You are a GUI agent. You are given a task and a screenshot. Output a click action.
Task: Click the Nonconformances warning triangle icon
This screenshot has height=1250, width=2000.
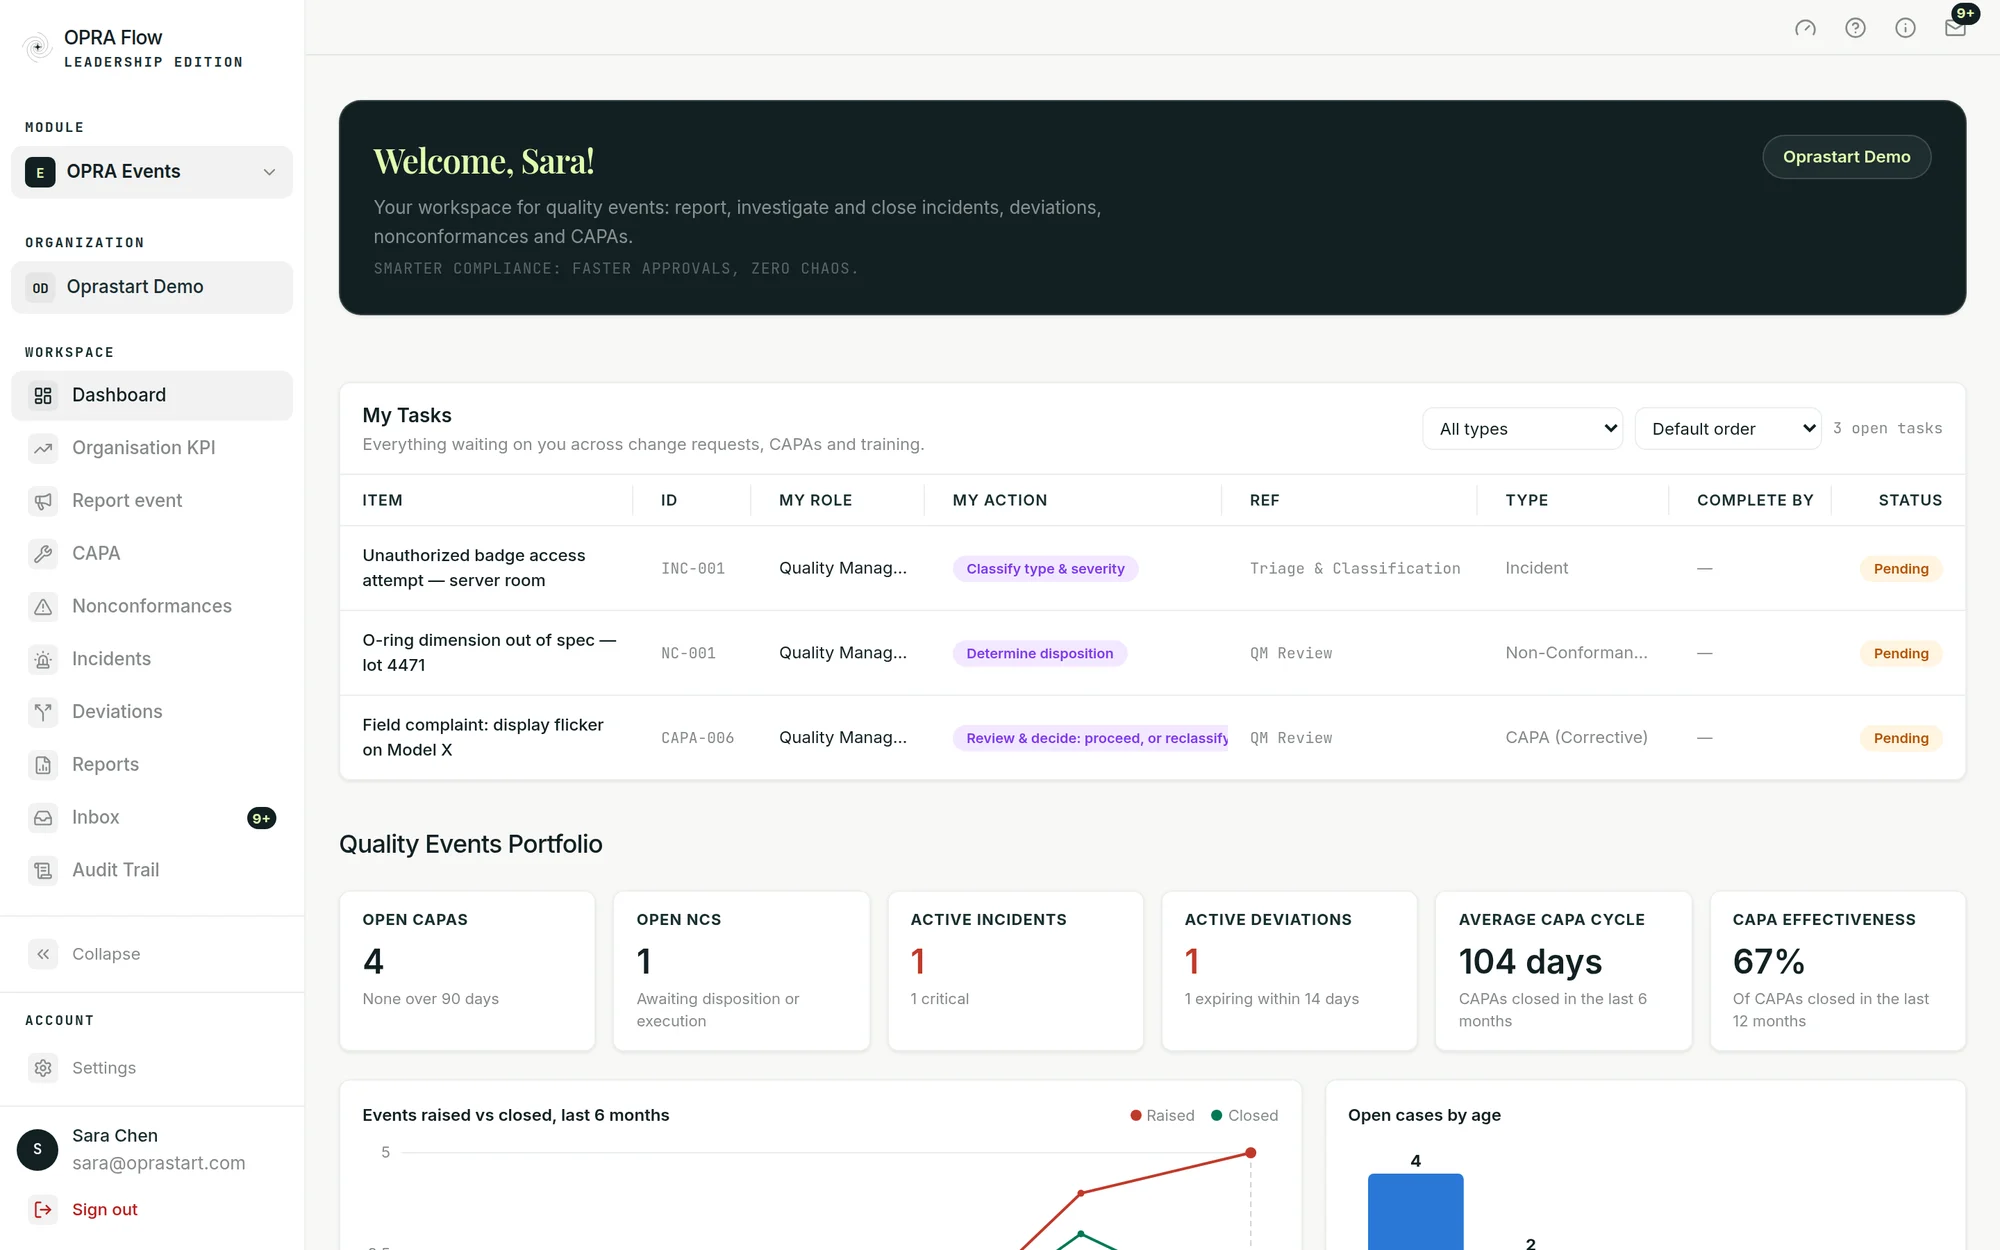pos(43,606)
